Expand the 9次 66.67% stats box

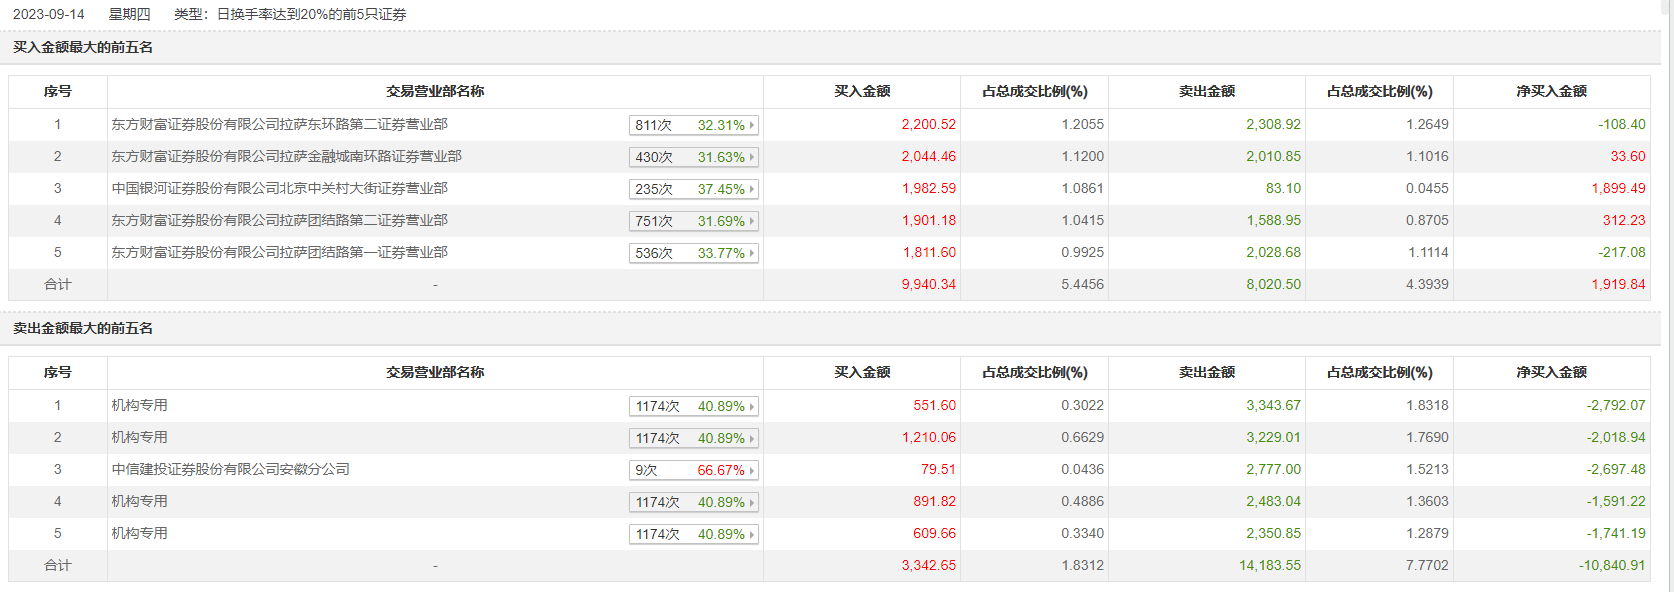(752, 471)
